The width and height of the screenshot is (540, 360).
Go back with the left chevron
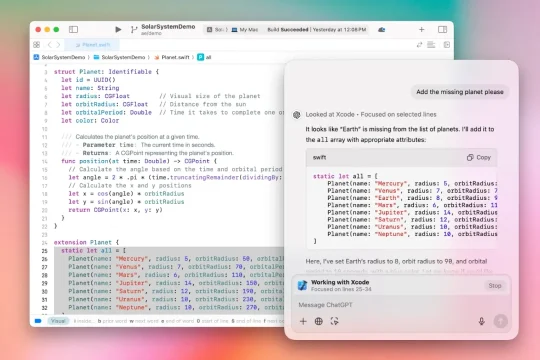[x=50, y=45]
